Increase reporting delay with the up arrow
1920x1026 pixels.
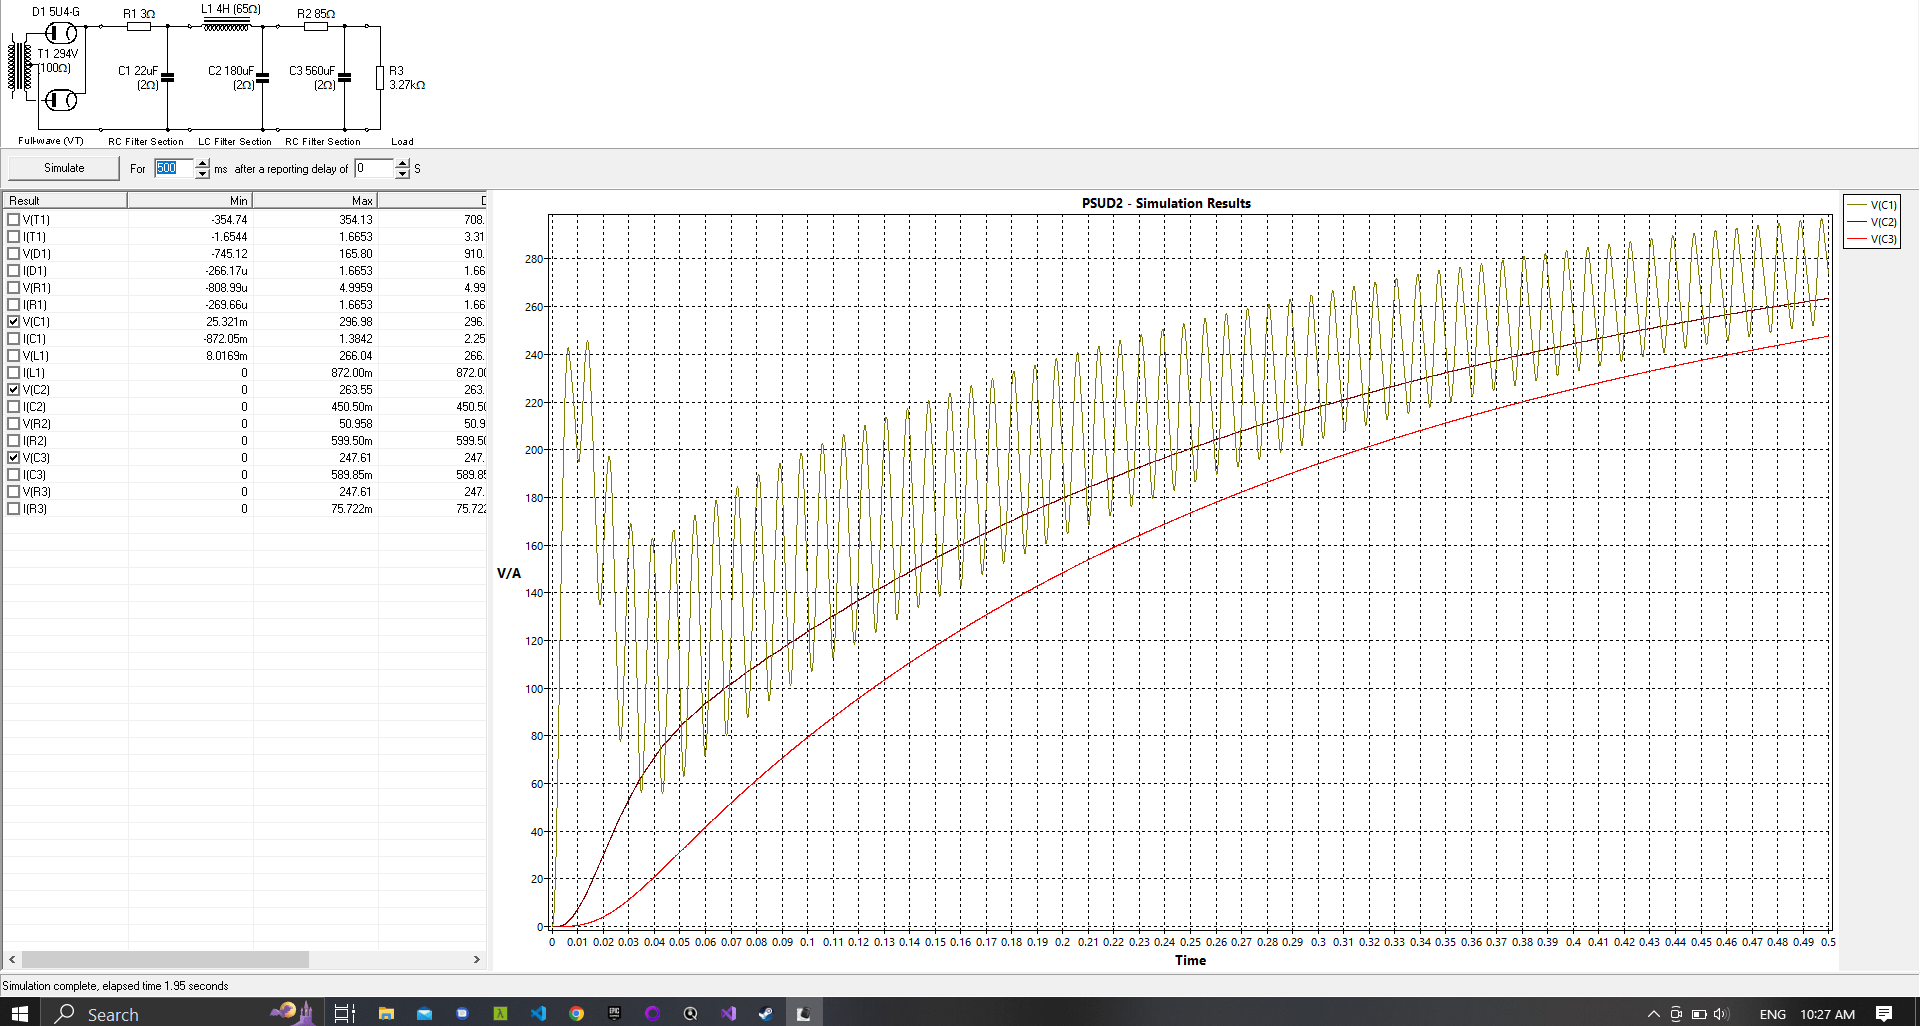[x=402, y=163]
